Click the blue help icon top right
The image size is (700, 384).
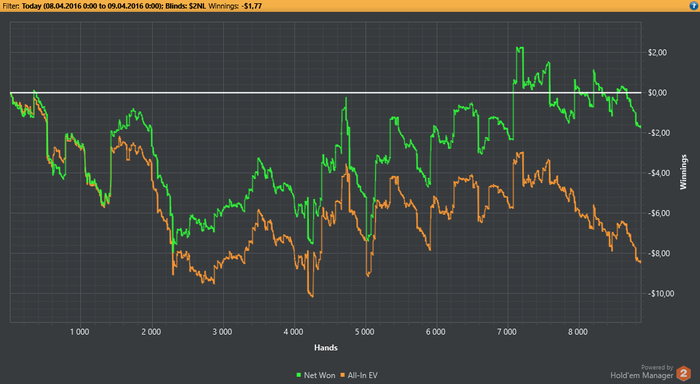click(695, 6)
